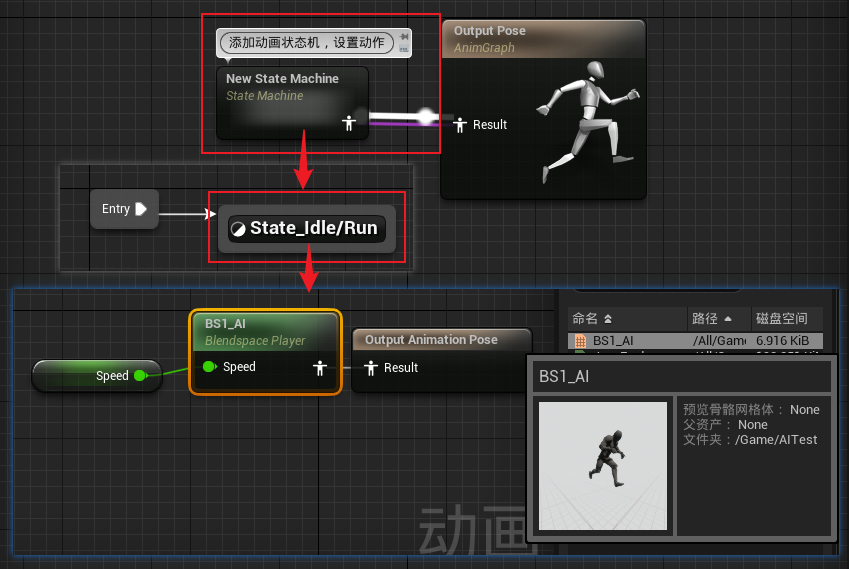The image size is (849, 569).
Task: Sort assets by 命名 column
Action: (x=628, y=319)
